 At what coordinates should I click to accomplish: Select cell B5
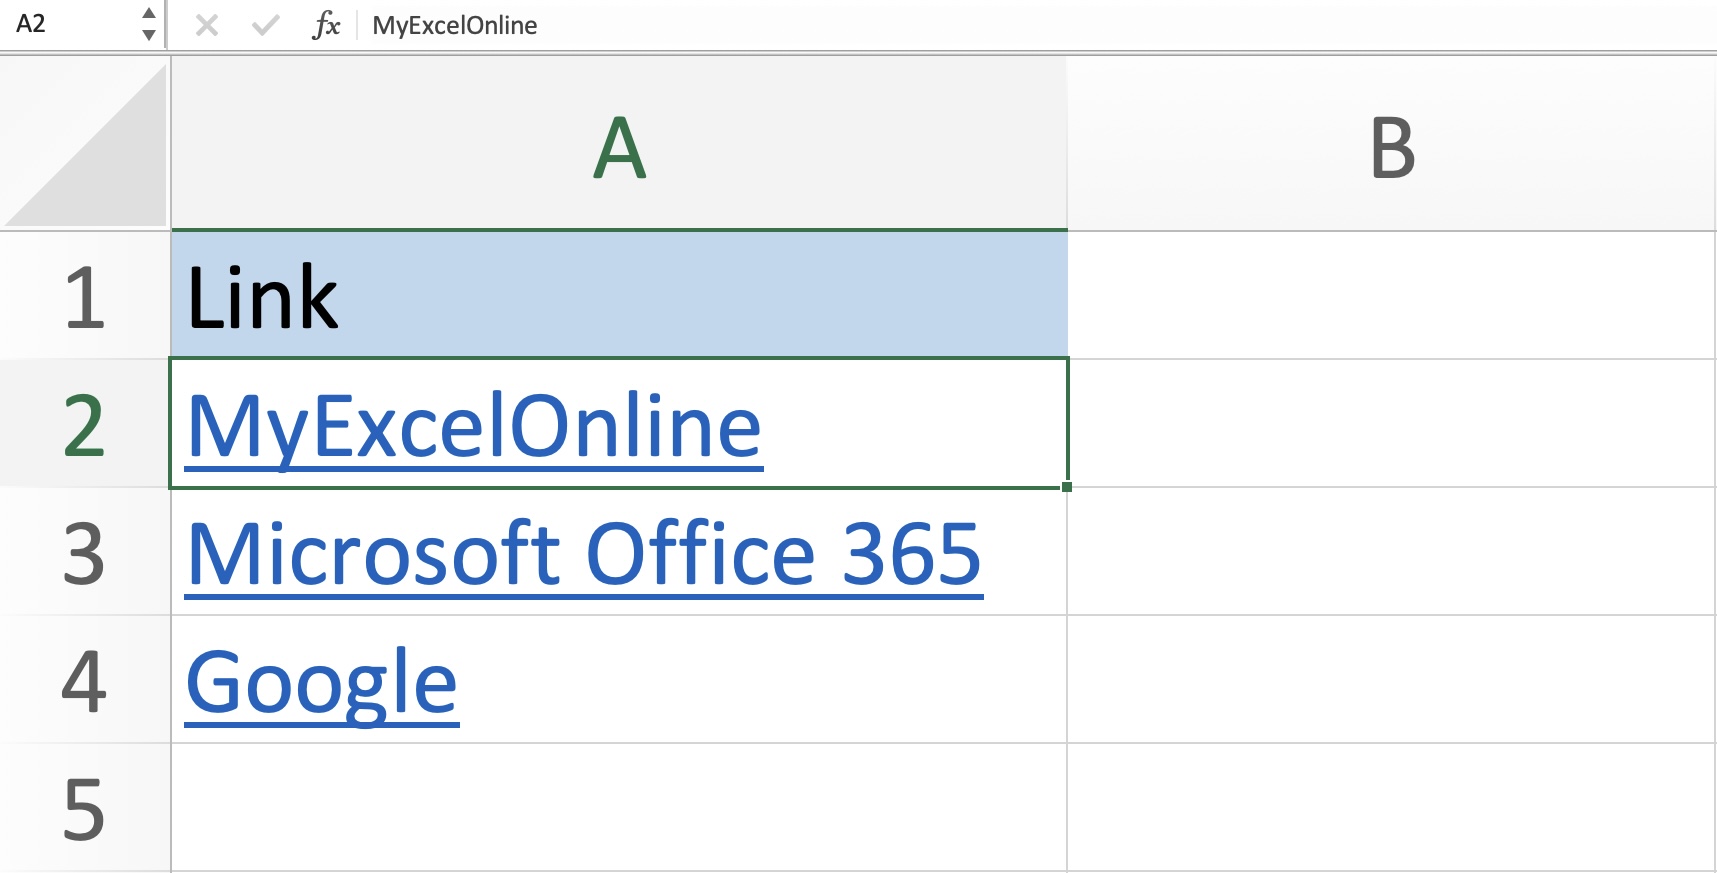pos(1392,808)
